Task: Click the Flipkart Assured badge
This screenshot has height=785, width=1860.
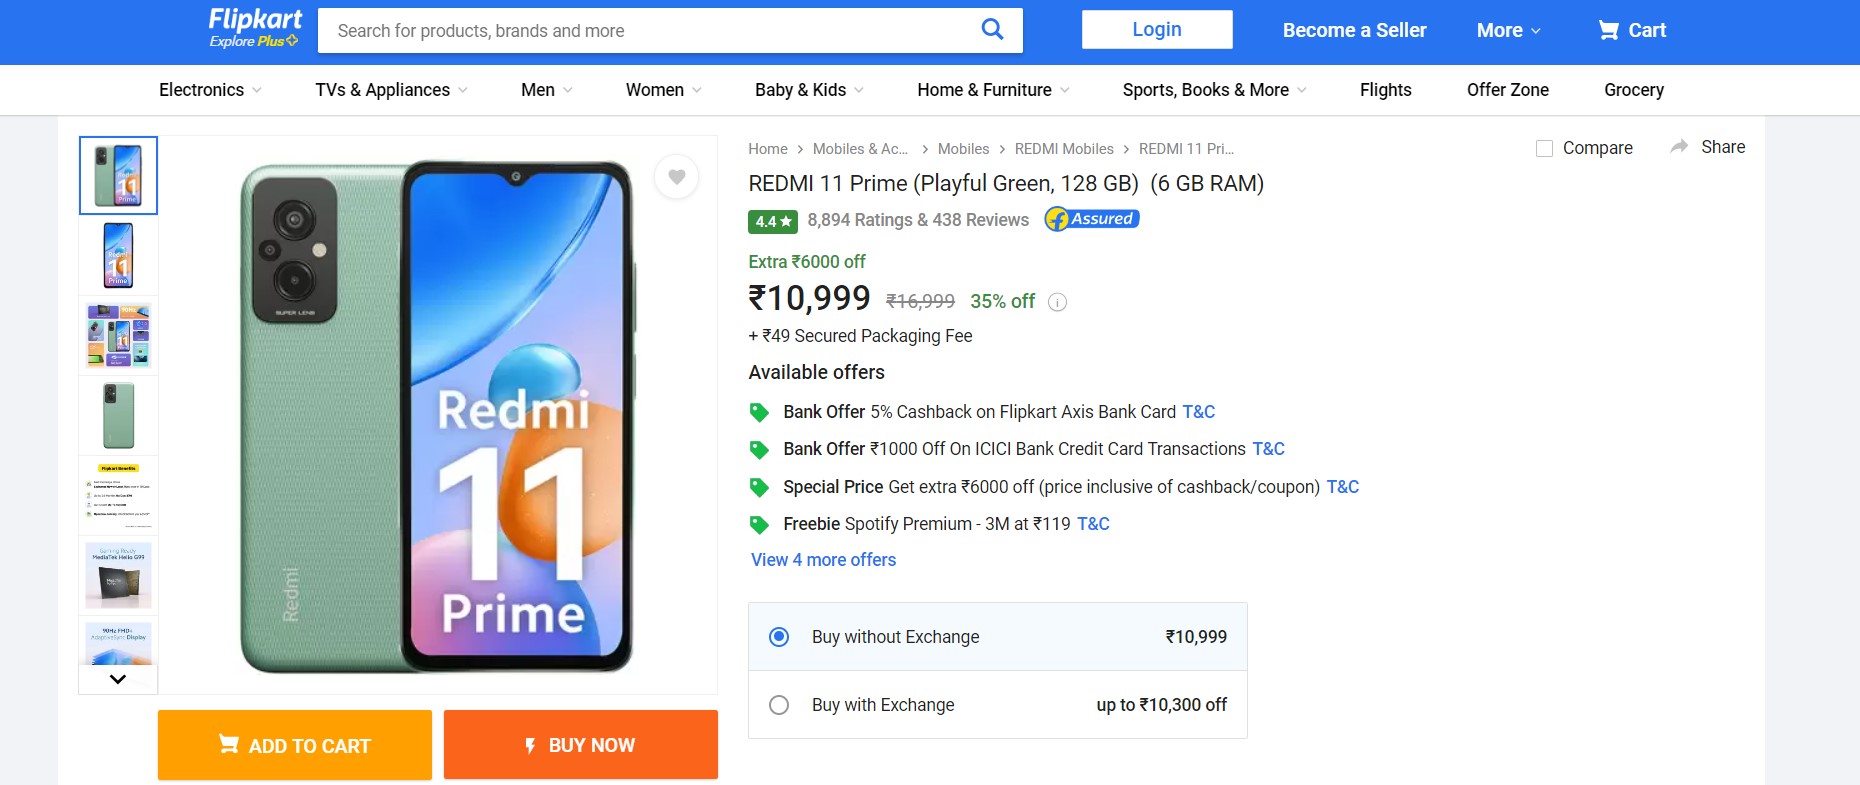Action: [1091, 219]
